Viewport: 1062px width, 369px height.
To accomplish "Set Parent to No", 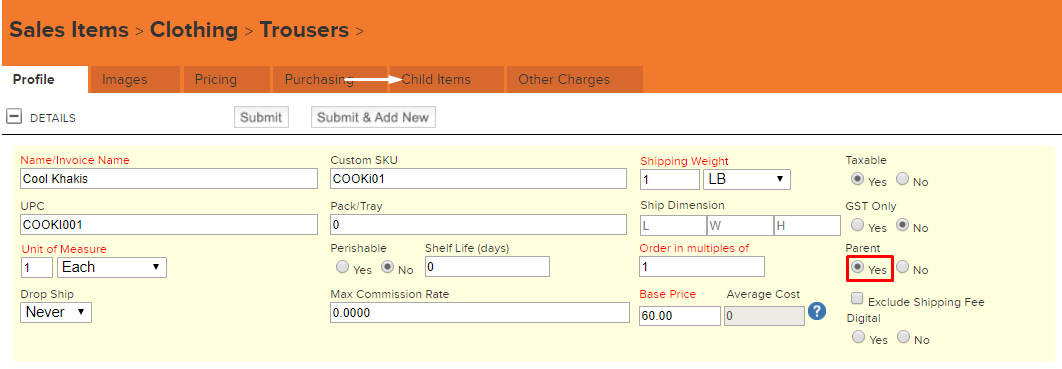I will click(x=903, y=267).
